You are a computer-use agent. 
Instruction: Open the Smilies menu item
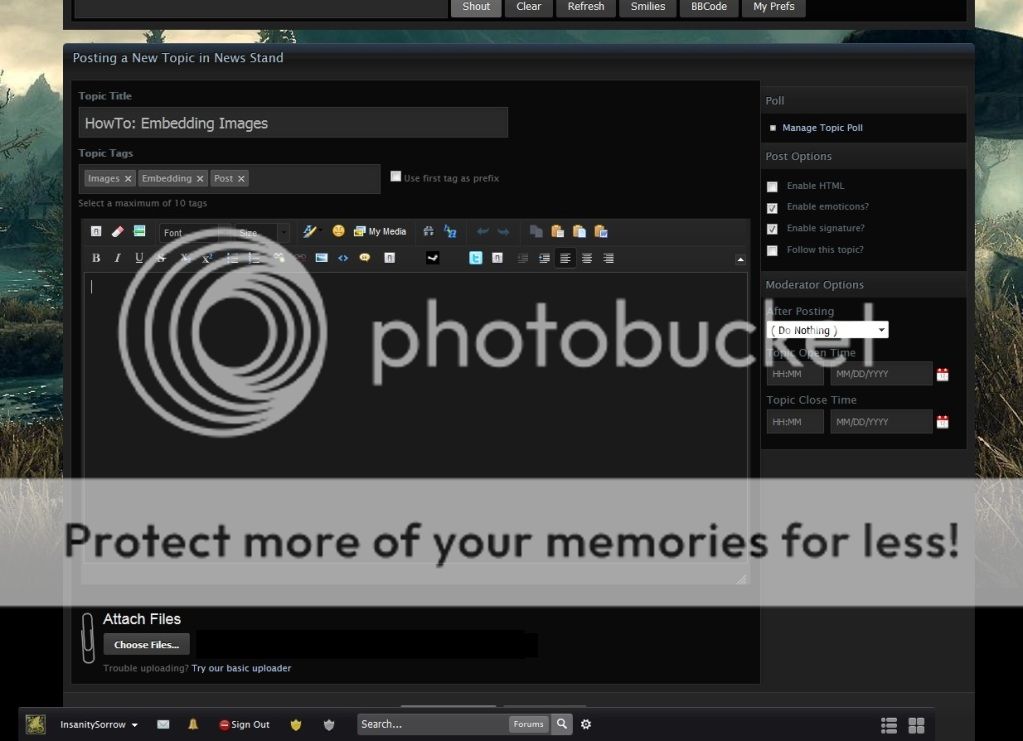pyautogui.click(x=648, y=7)
